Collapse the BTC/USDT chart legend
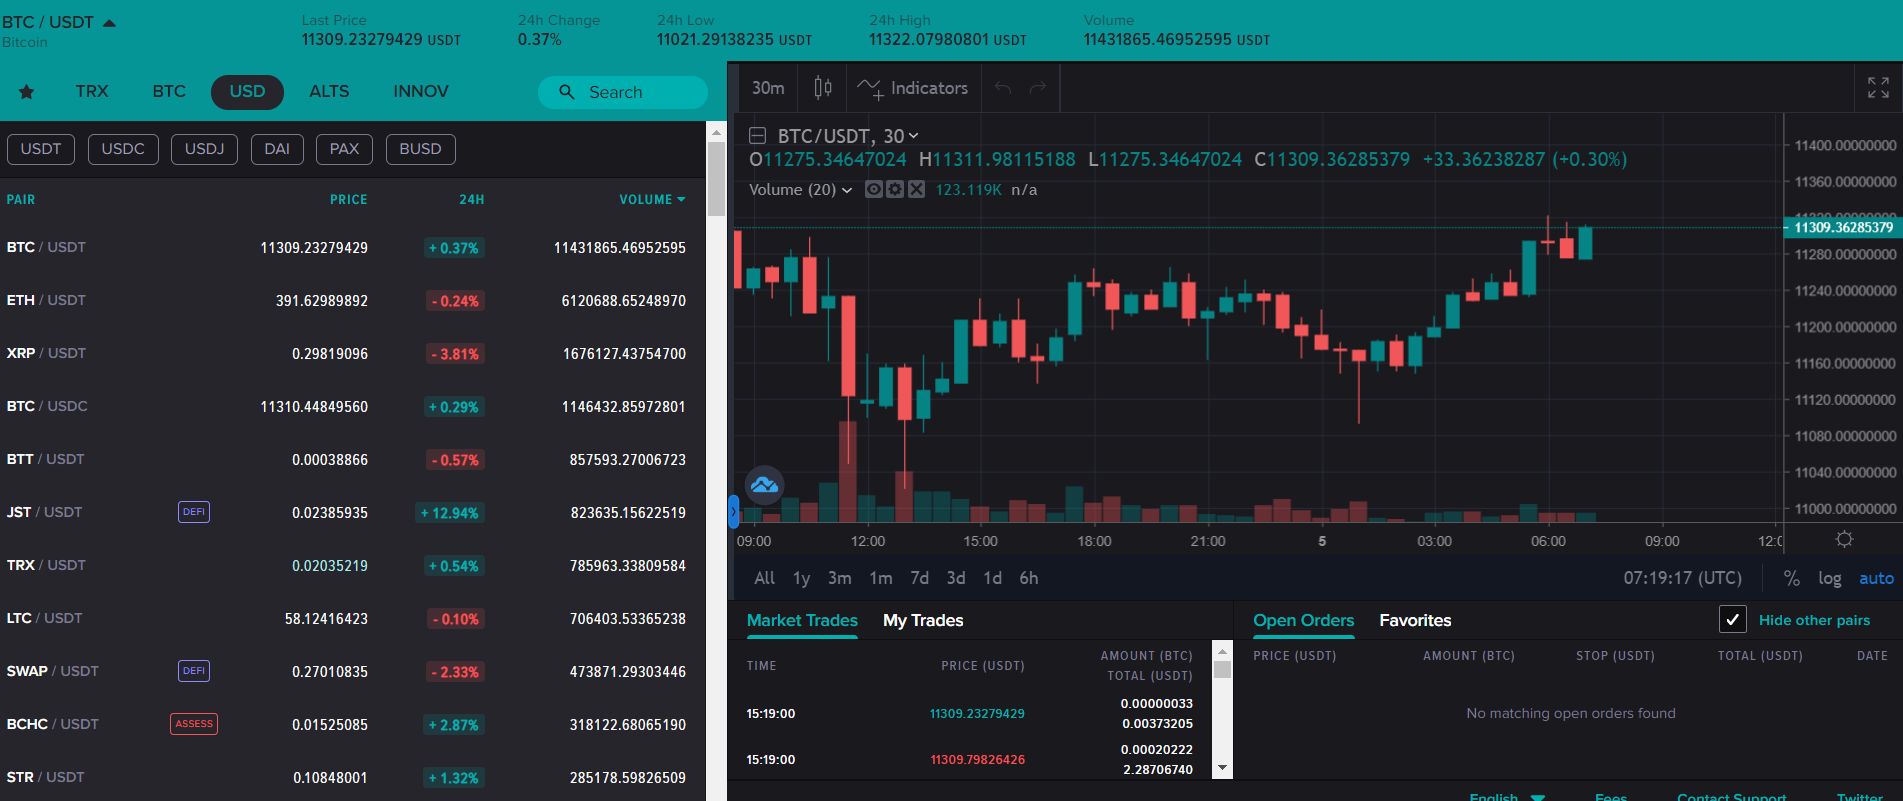1903x801 pixels. (x=757, y=136)
